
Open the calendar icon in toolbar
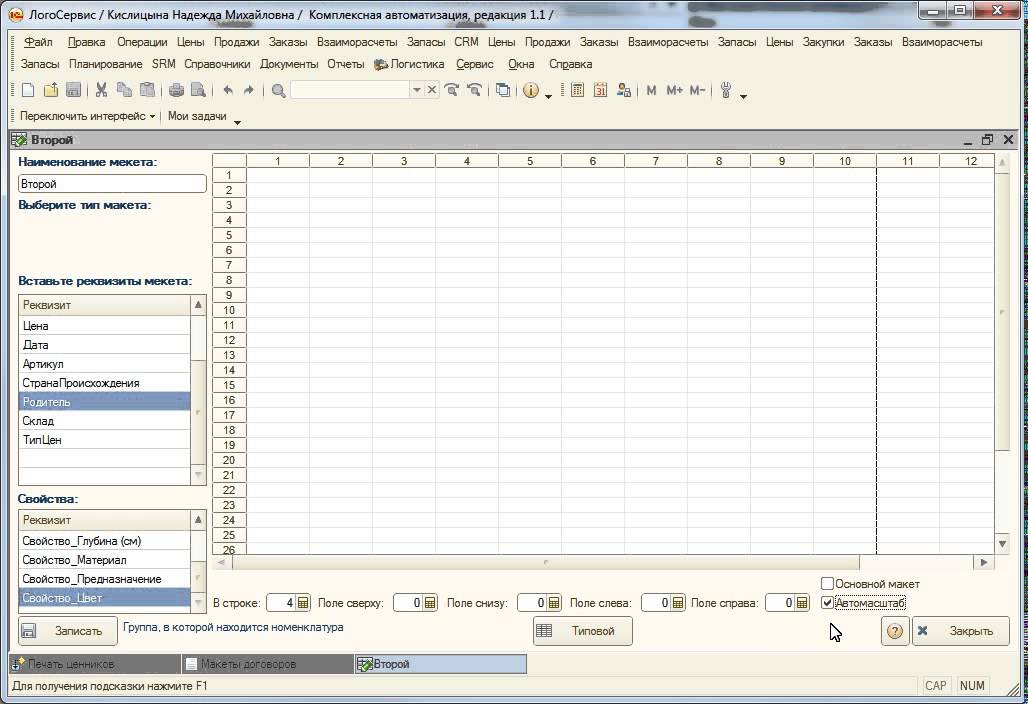601,90
